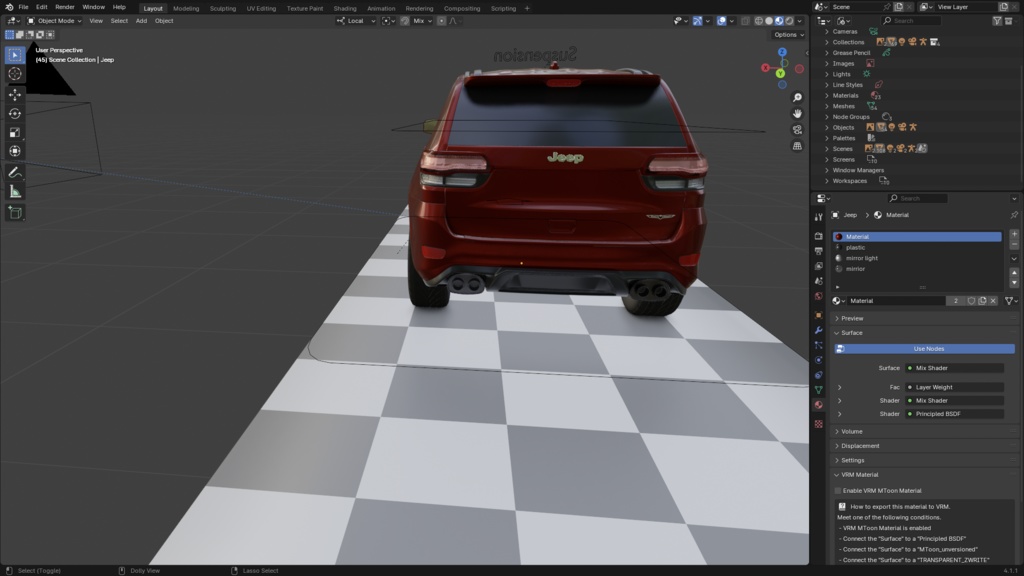The height and width of the screenshot is (576, 1024).
Task: Open the Texture properties tab
Action: (x=818, y=424)
